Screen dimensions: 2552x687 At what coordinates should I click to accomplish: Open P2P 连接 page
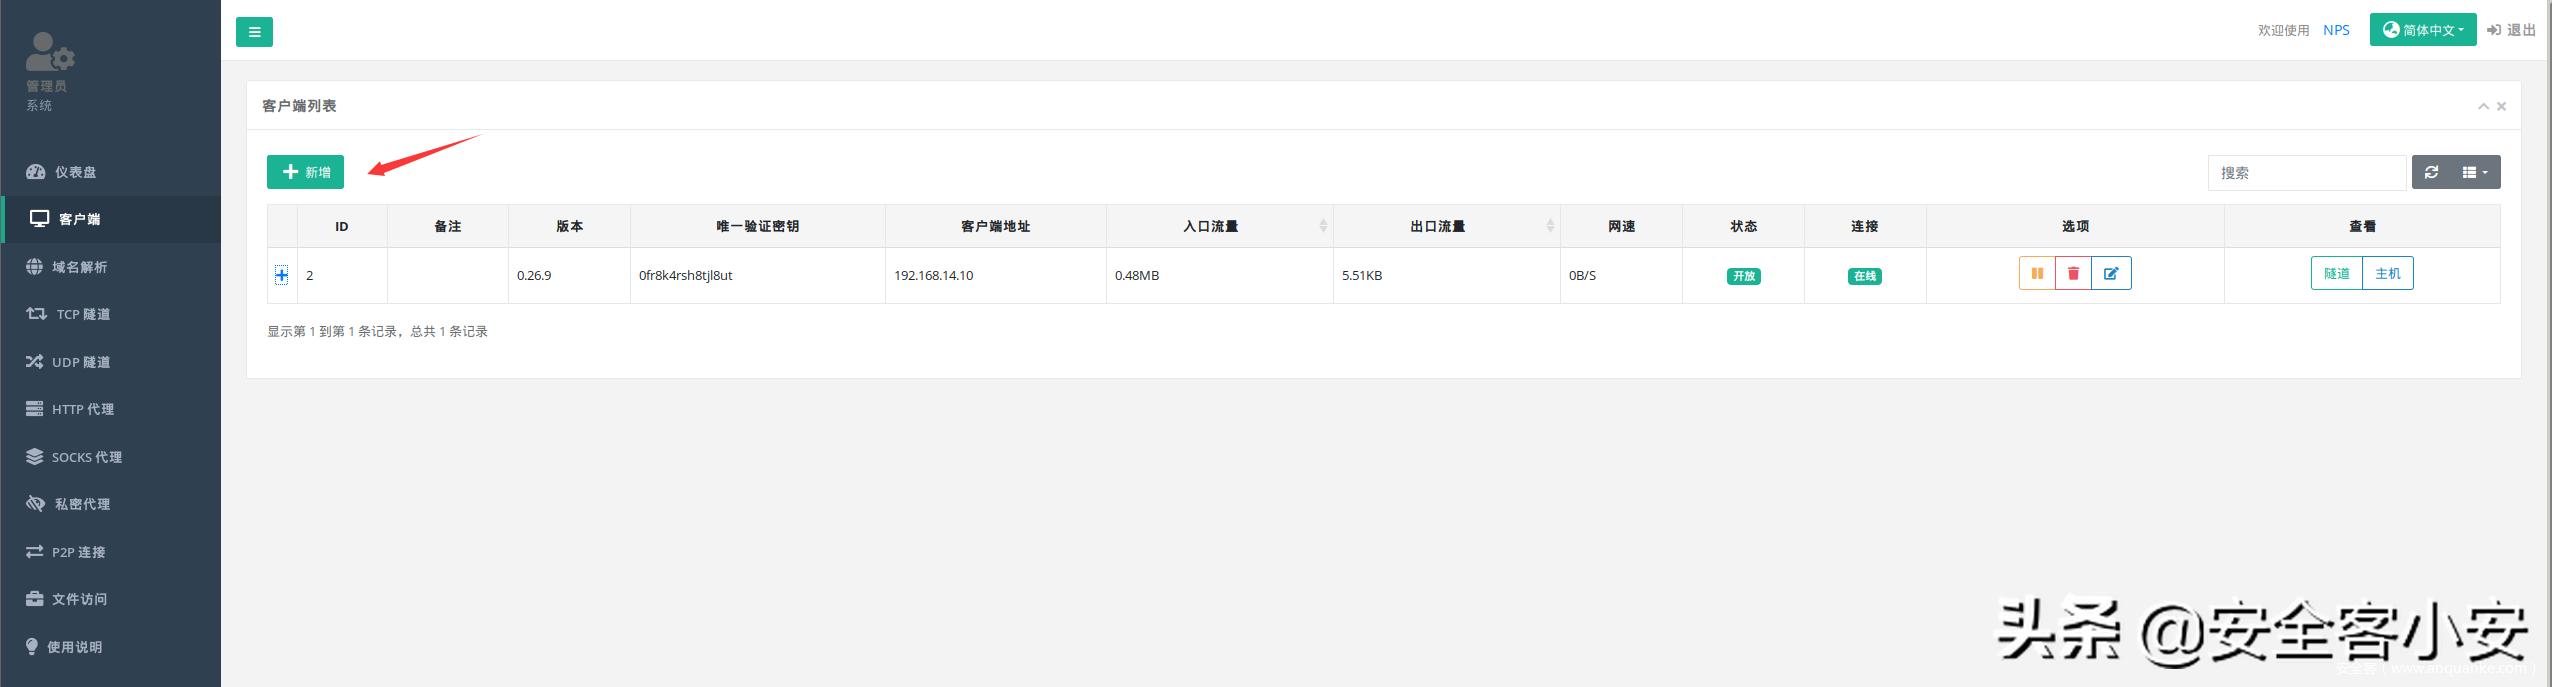pos(110,552)
